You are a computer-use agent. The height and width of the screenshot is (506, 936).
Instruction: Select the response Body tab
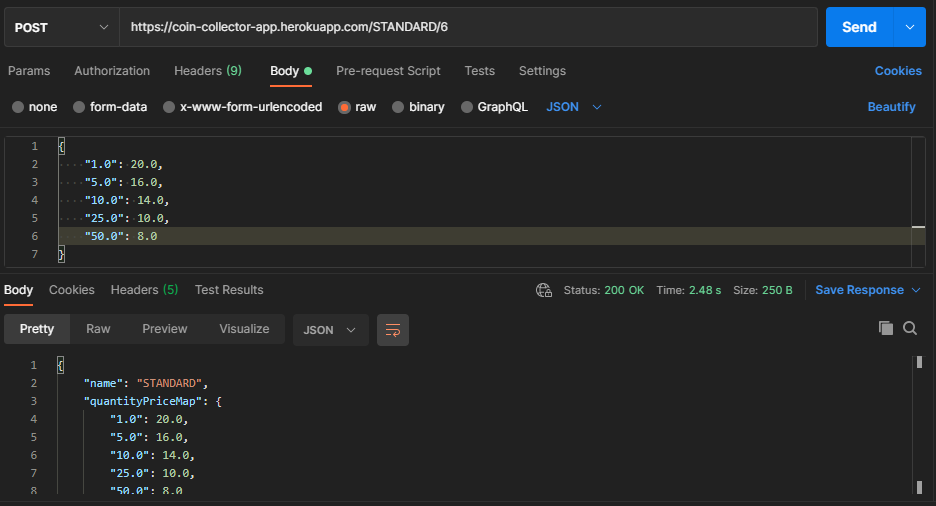point(19,290)
